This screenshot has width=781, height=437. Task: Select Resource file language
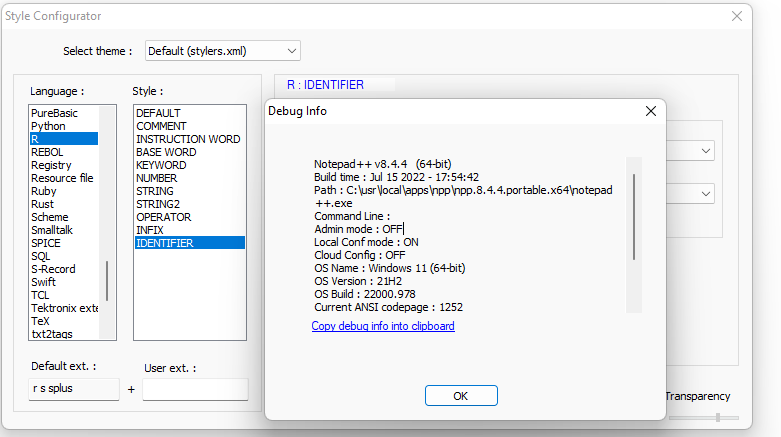point(62,178)
